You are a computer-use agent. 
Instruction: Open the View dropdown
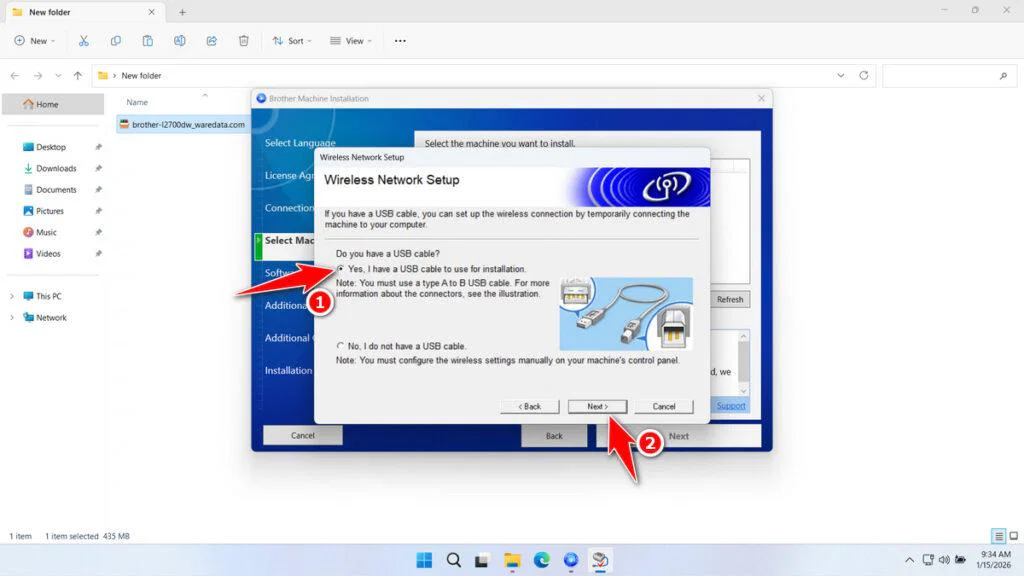350,40
